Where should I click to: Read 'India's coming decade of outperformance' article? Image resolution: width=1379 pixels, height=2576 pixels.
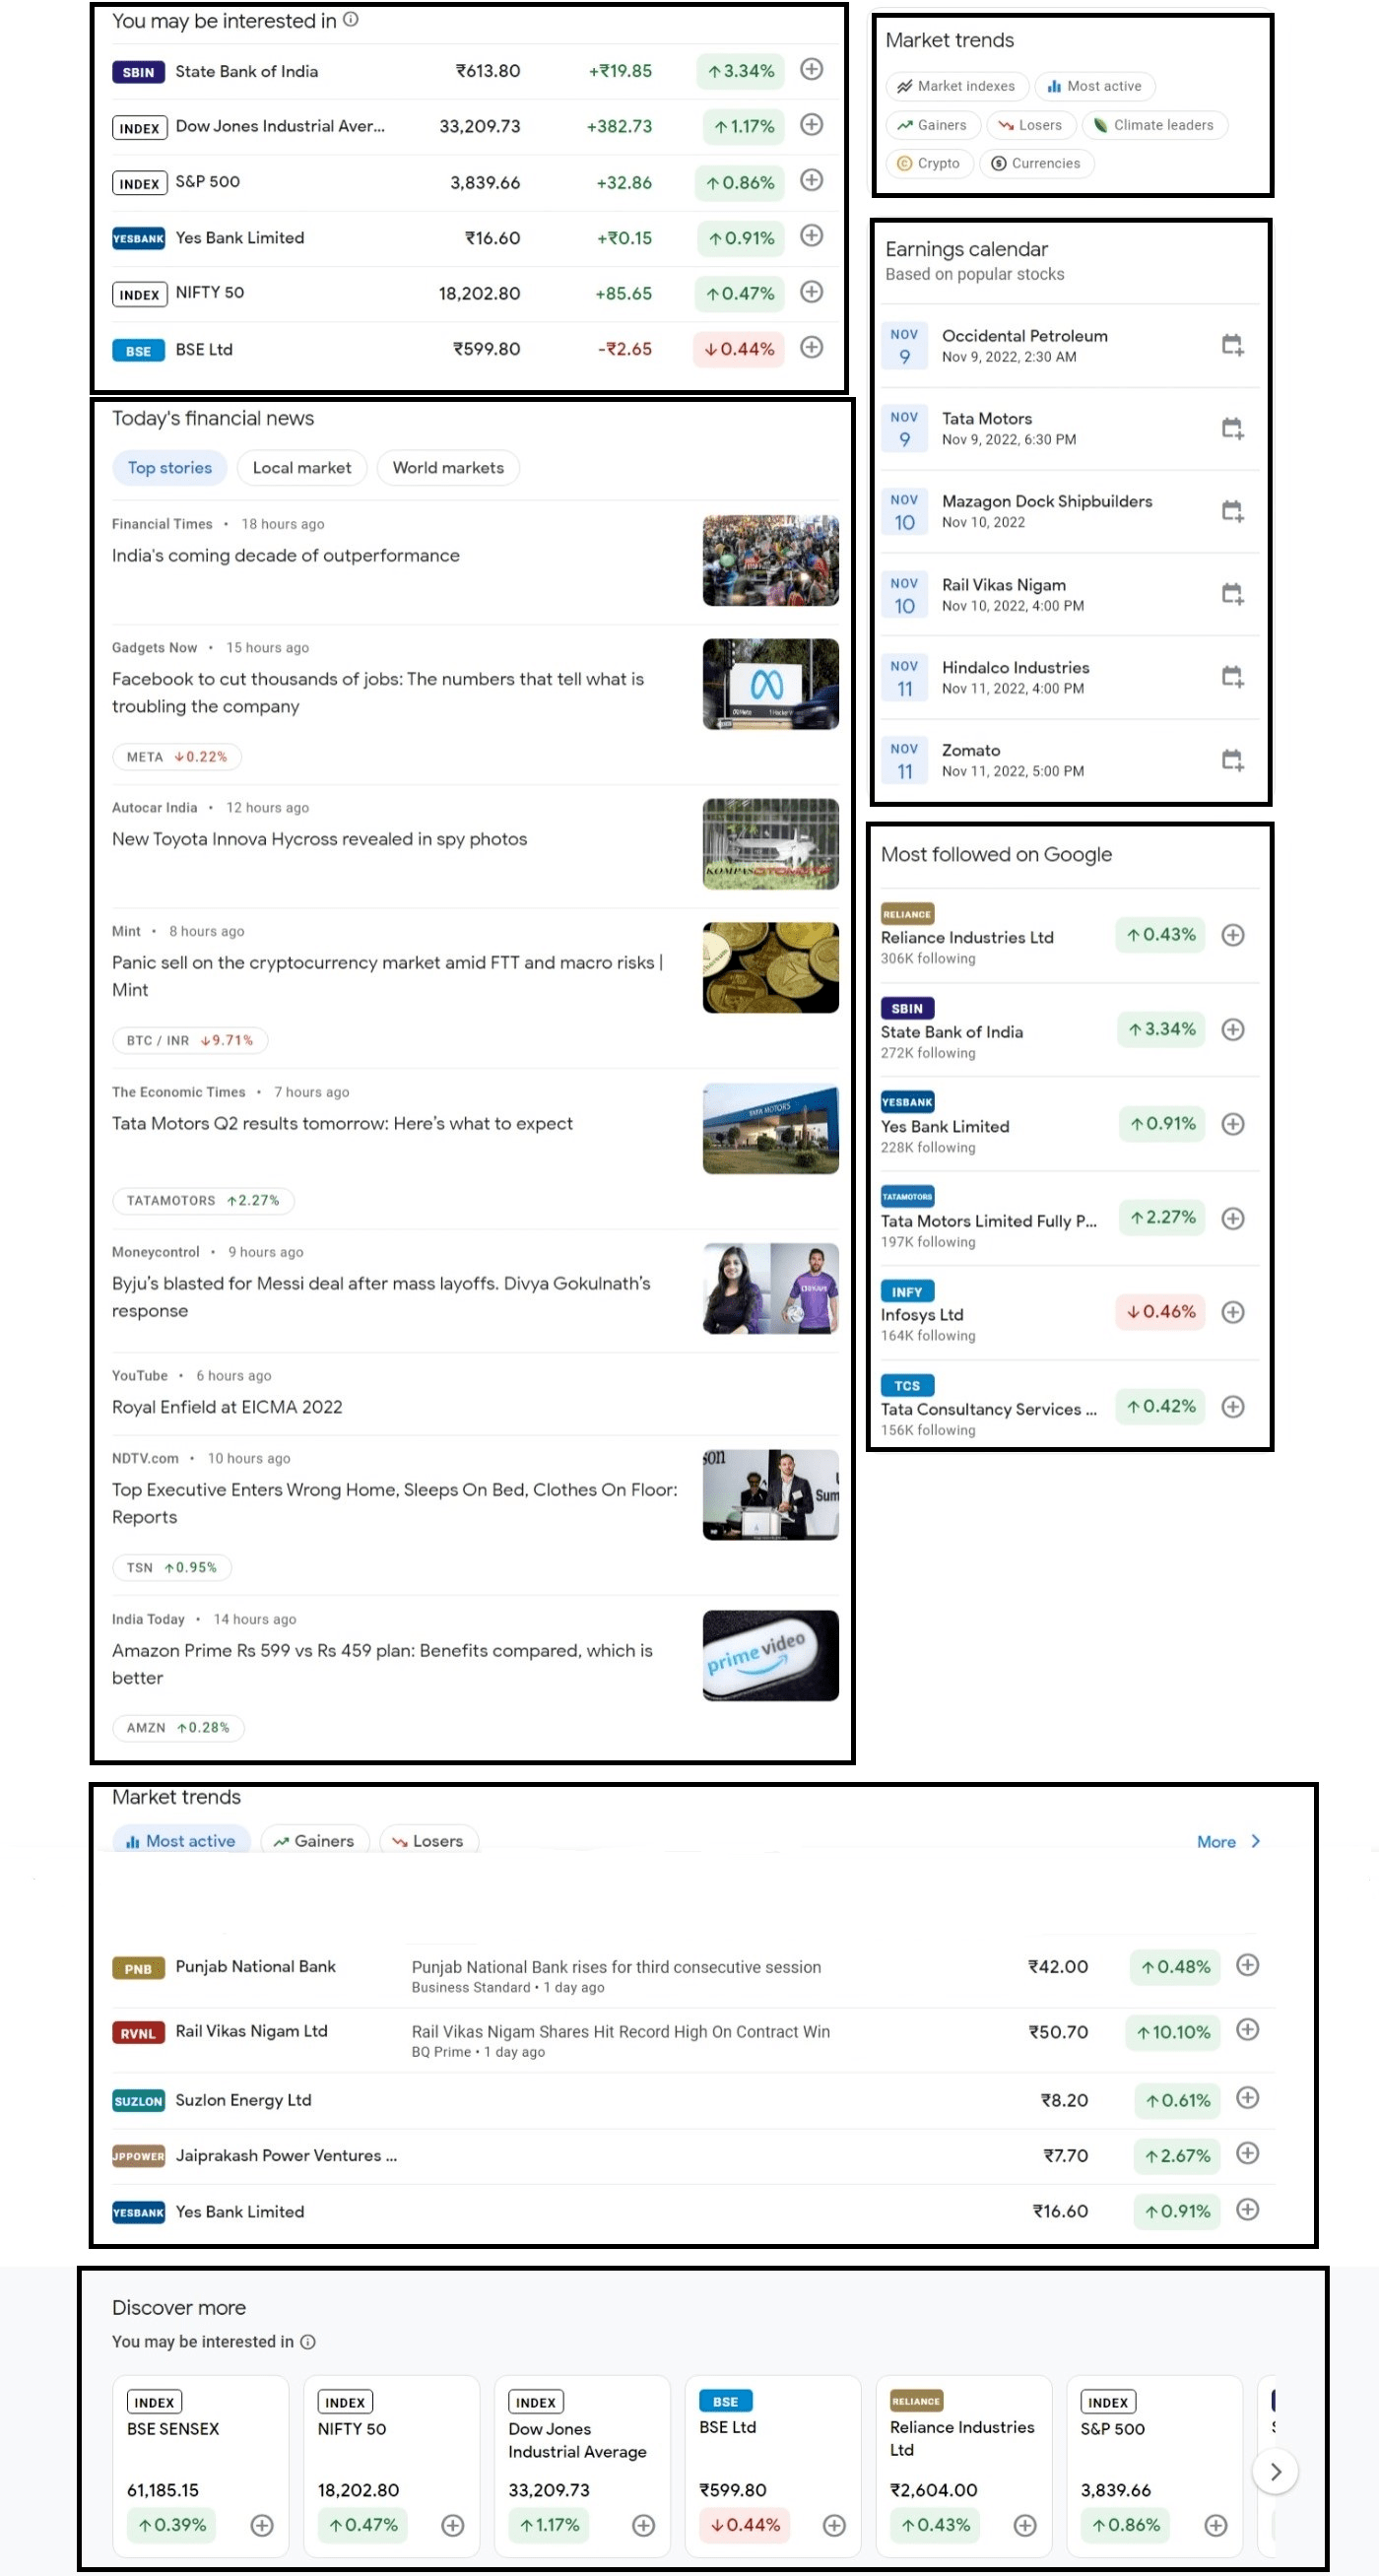(x=286, y=556)
